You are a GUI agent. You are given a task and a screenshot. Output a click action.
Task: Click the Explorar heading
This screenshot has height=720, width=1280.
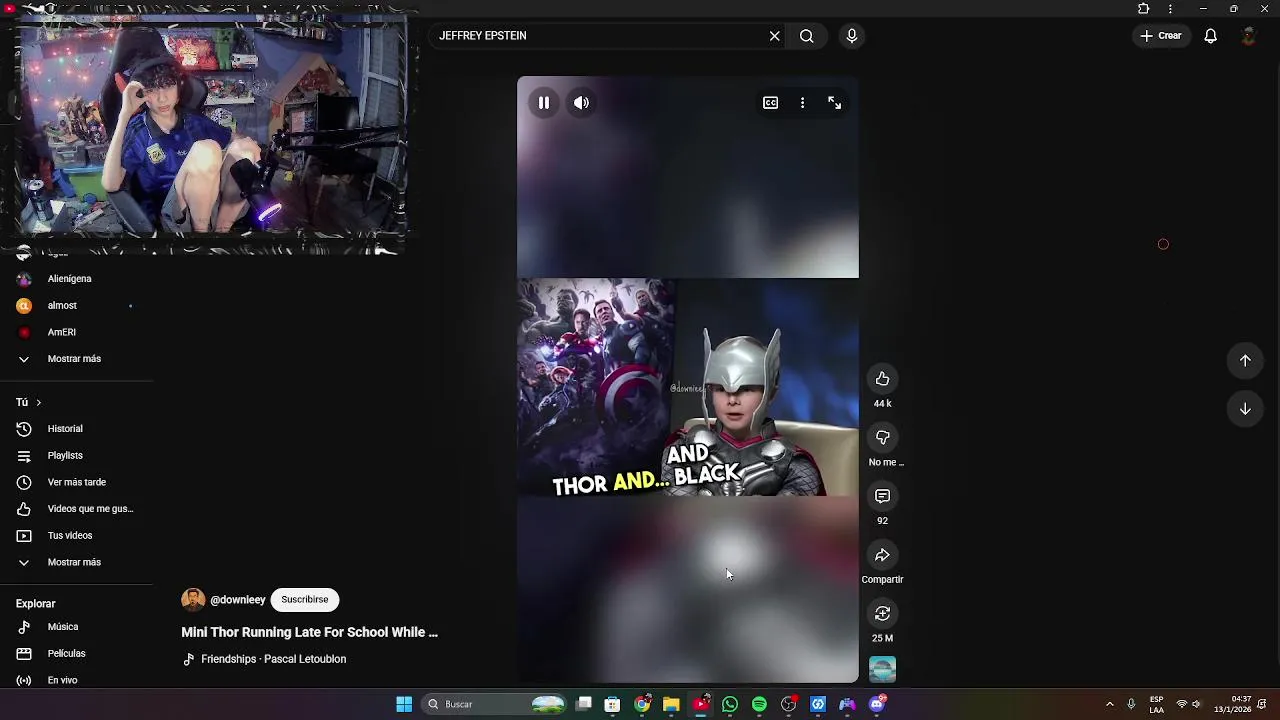click(x=36, y=604)
